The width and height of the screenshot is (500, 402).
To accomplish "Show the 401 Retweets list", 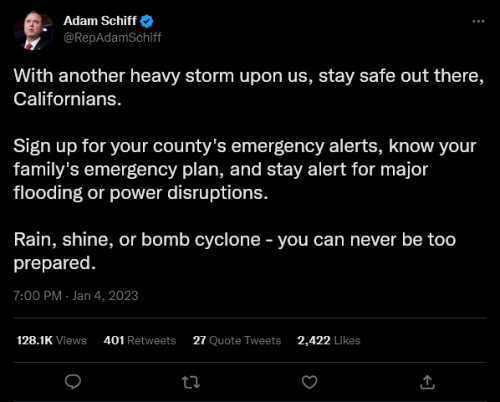I will coord(140,340).
